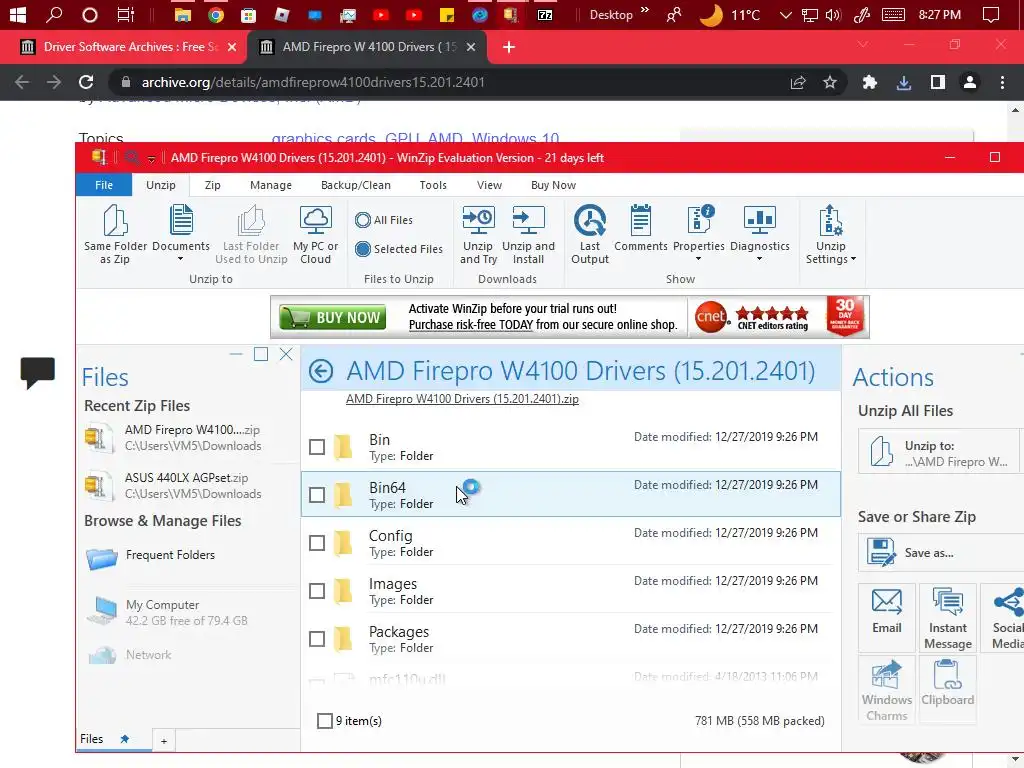
Task: Click the back arrow beside the archive title
Action: 321,372
